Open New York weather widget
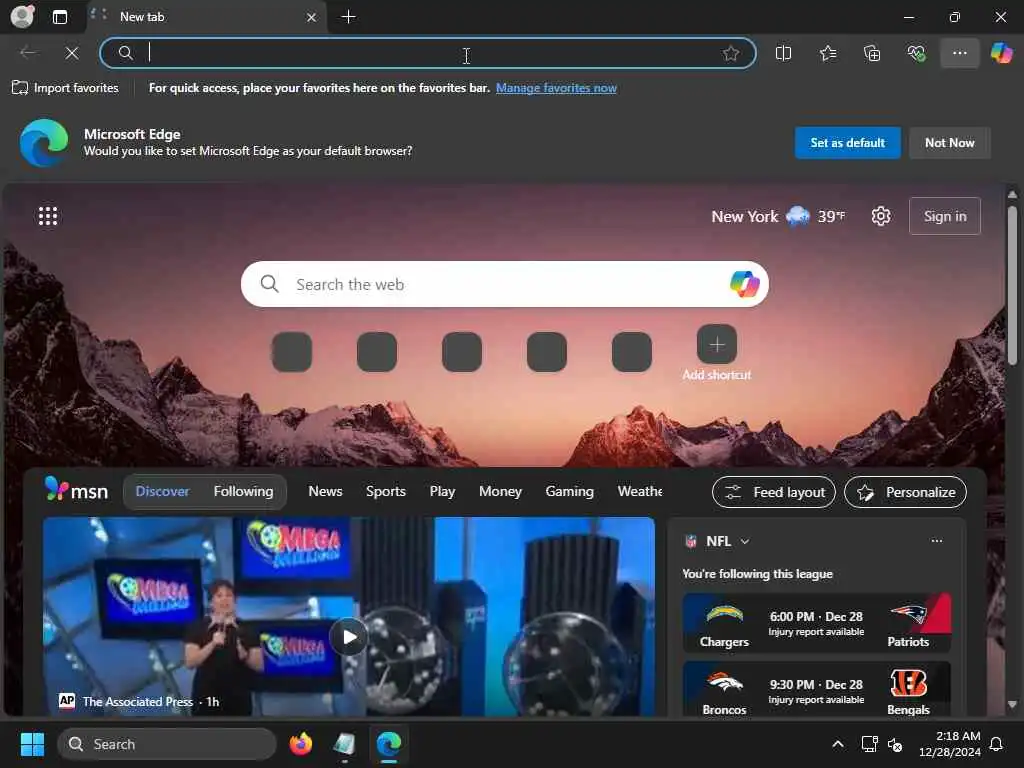 [x=778, y=216]
